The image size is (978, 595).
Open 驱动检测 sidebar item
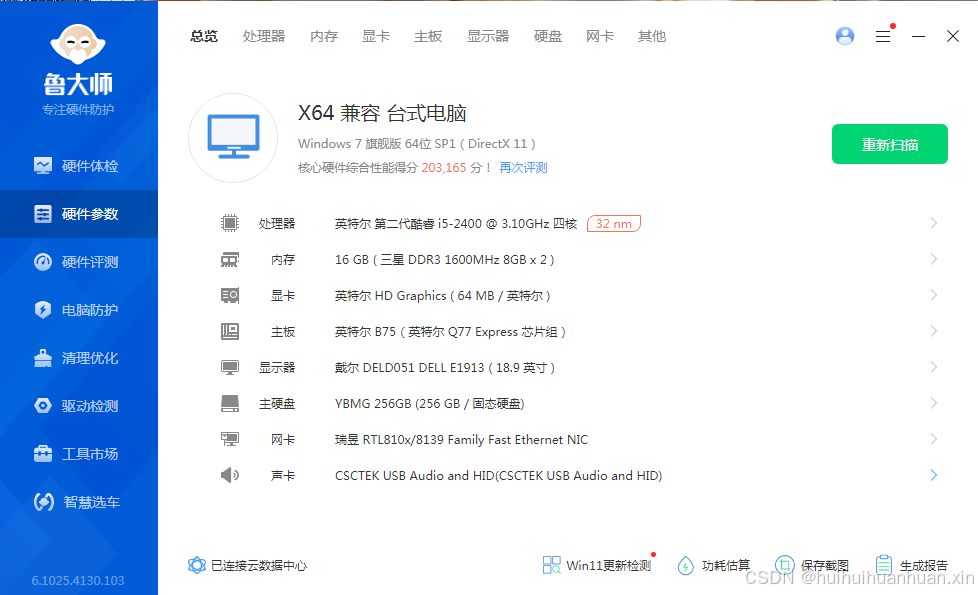coord(79,406)
